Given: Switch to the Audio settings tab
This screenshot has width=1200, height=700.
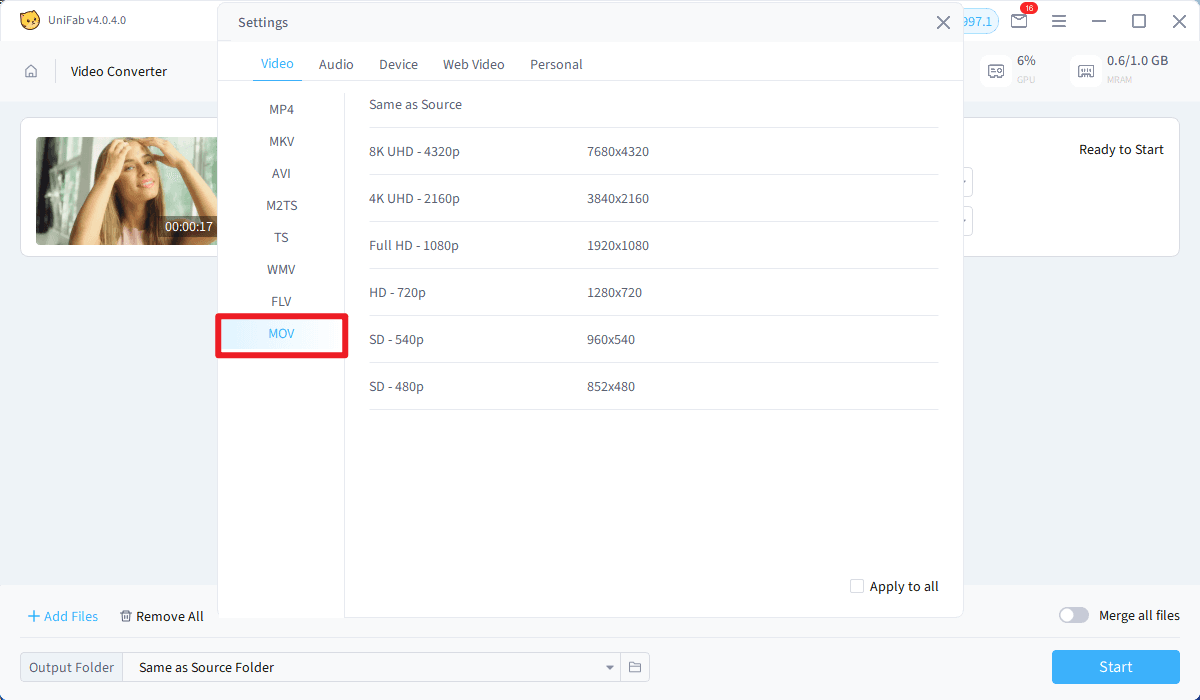Looking at the screenshot, I should point(336,64).
